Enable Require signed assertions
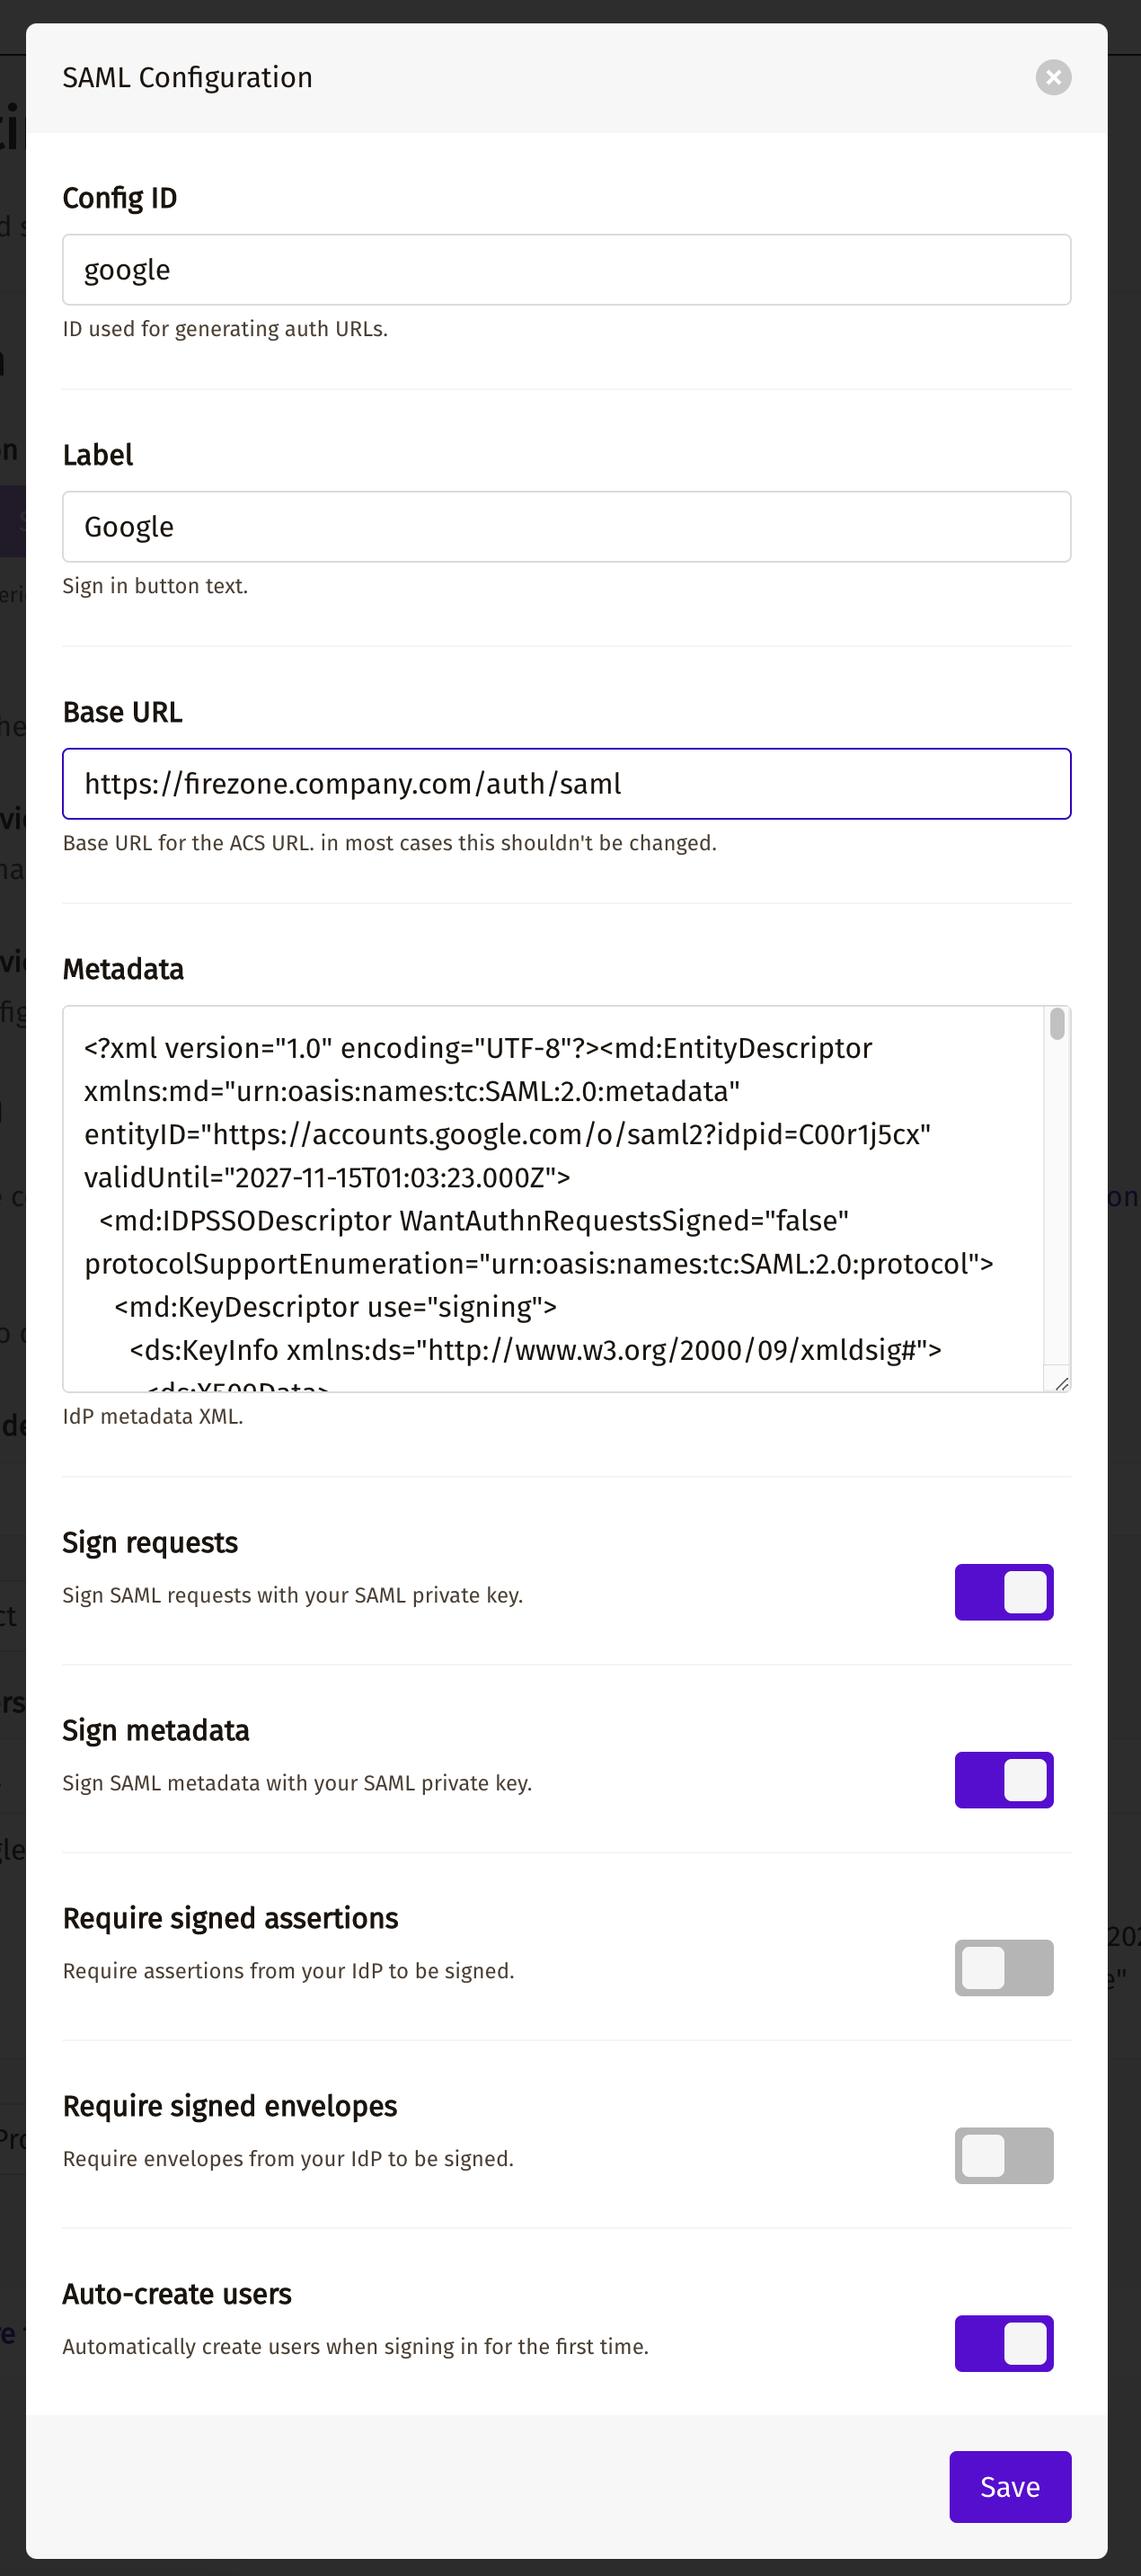This screenshot has width=1141, height=2576. pos(1004,1968)
